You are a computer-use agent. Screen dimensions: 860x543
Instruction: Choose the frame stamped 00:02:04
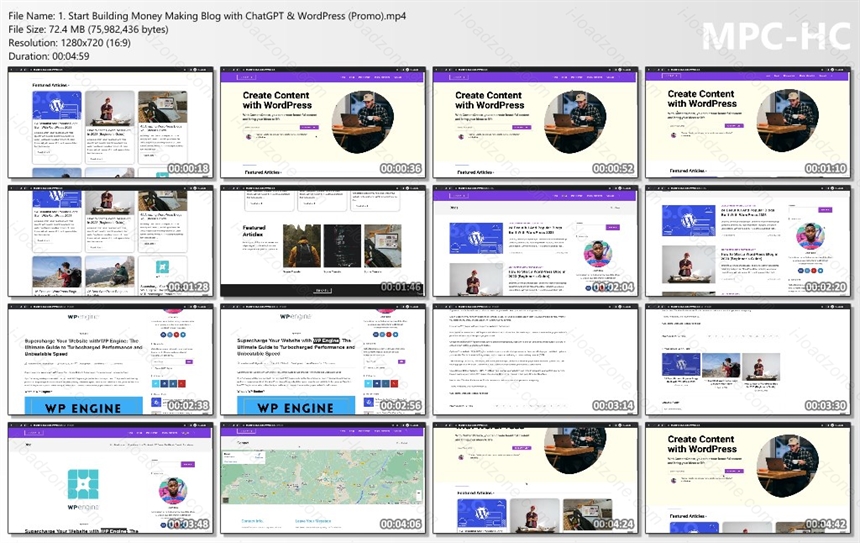[535, 241]
